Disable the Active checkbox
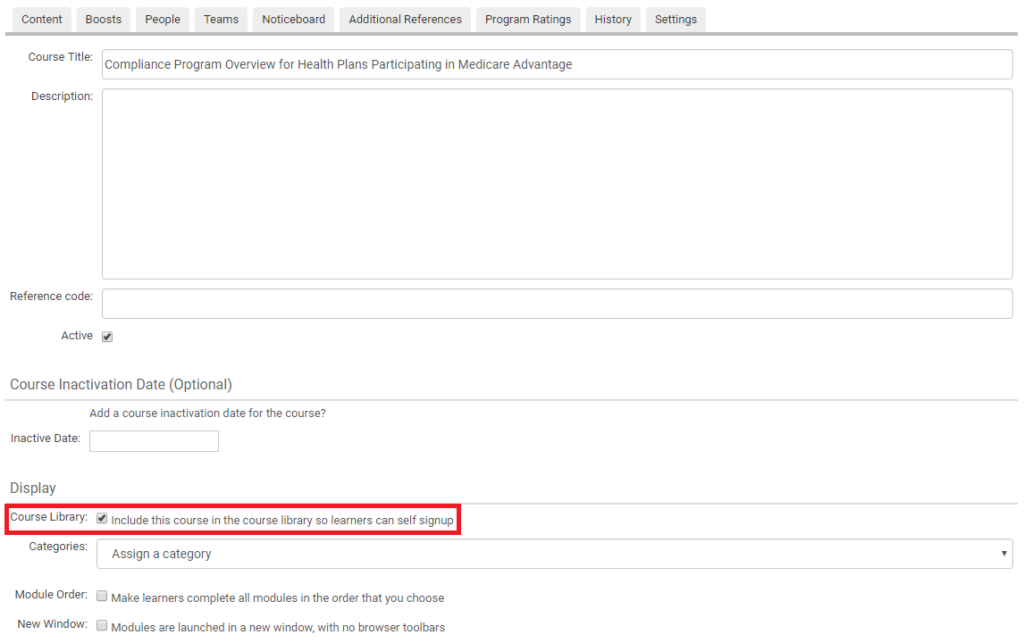The image size is (1024, 643). (x=107, y=335)
